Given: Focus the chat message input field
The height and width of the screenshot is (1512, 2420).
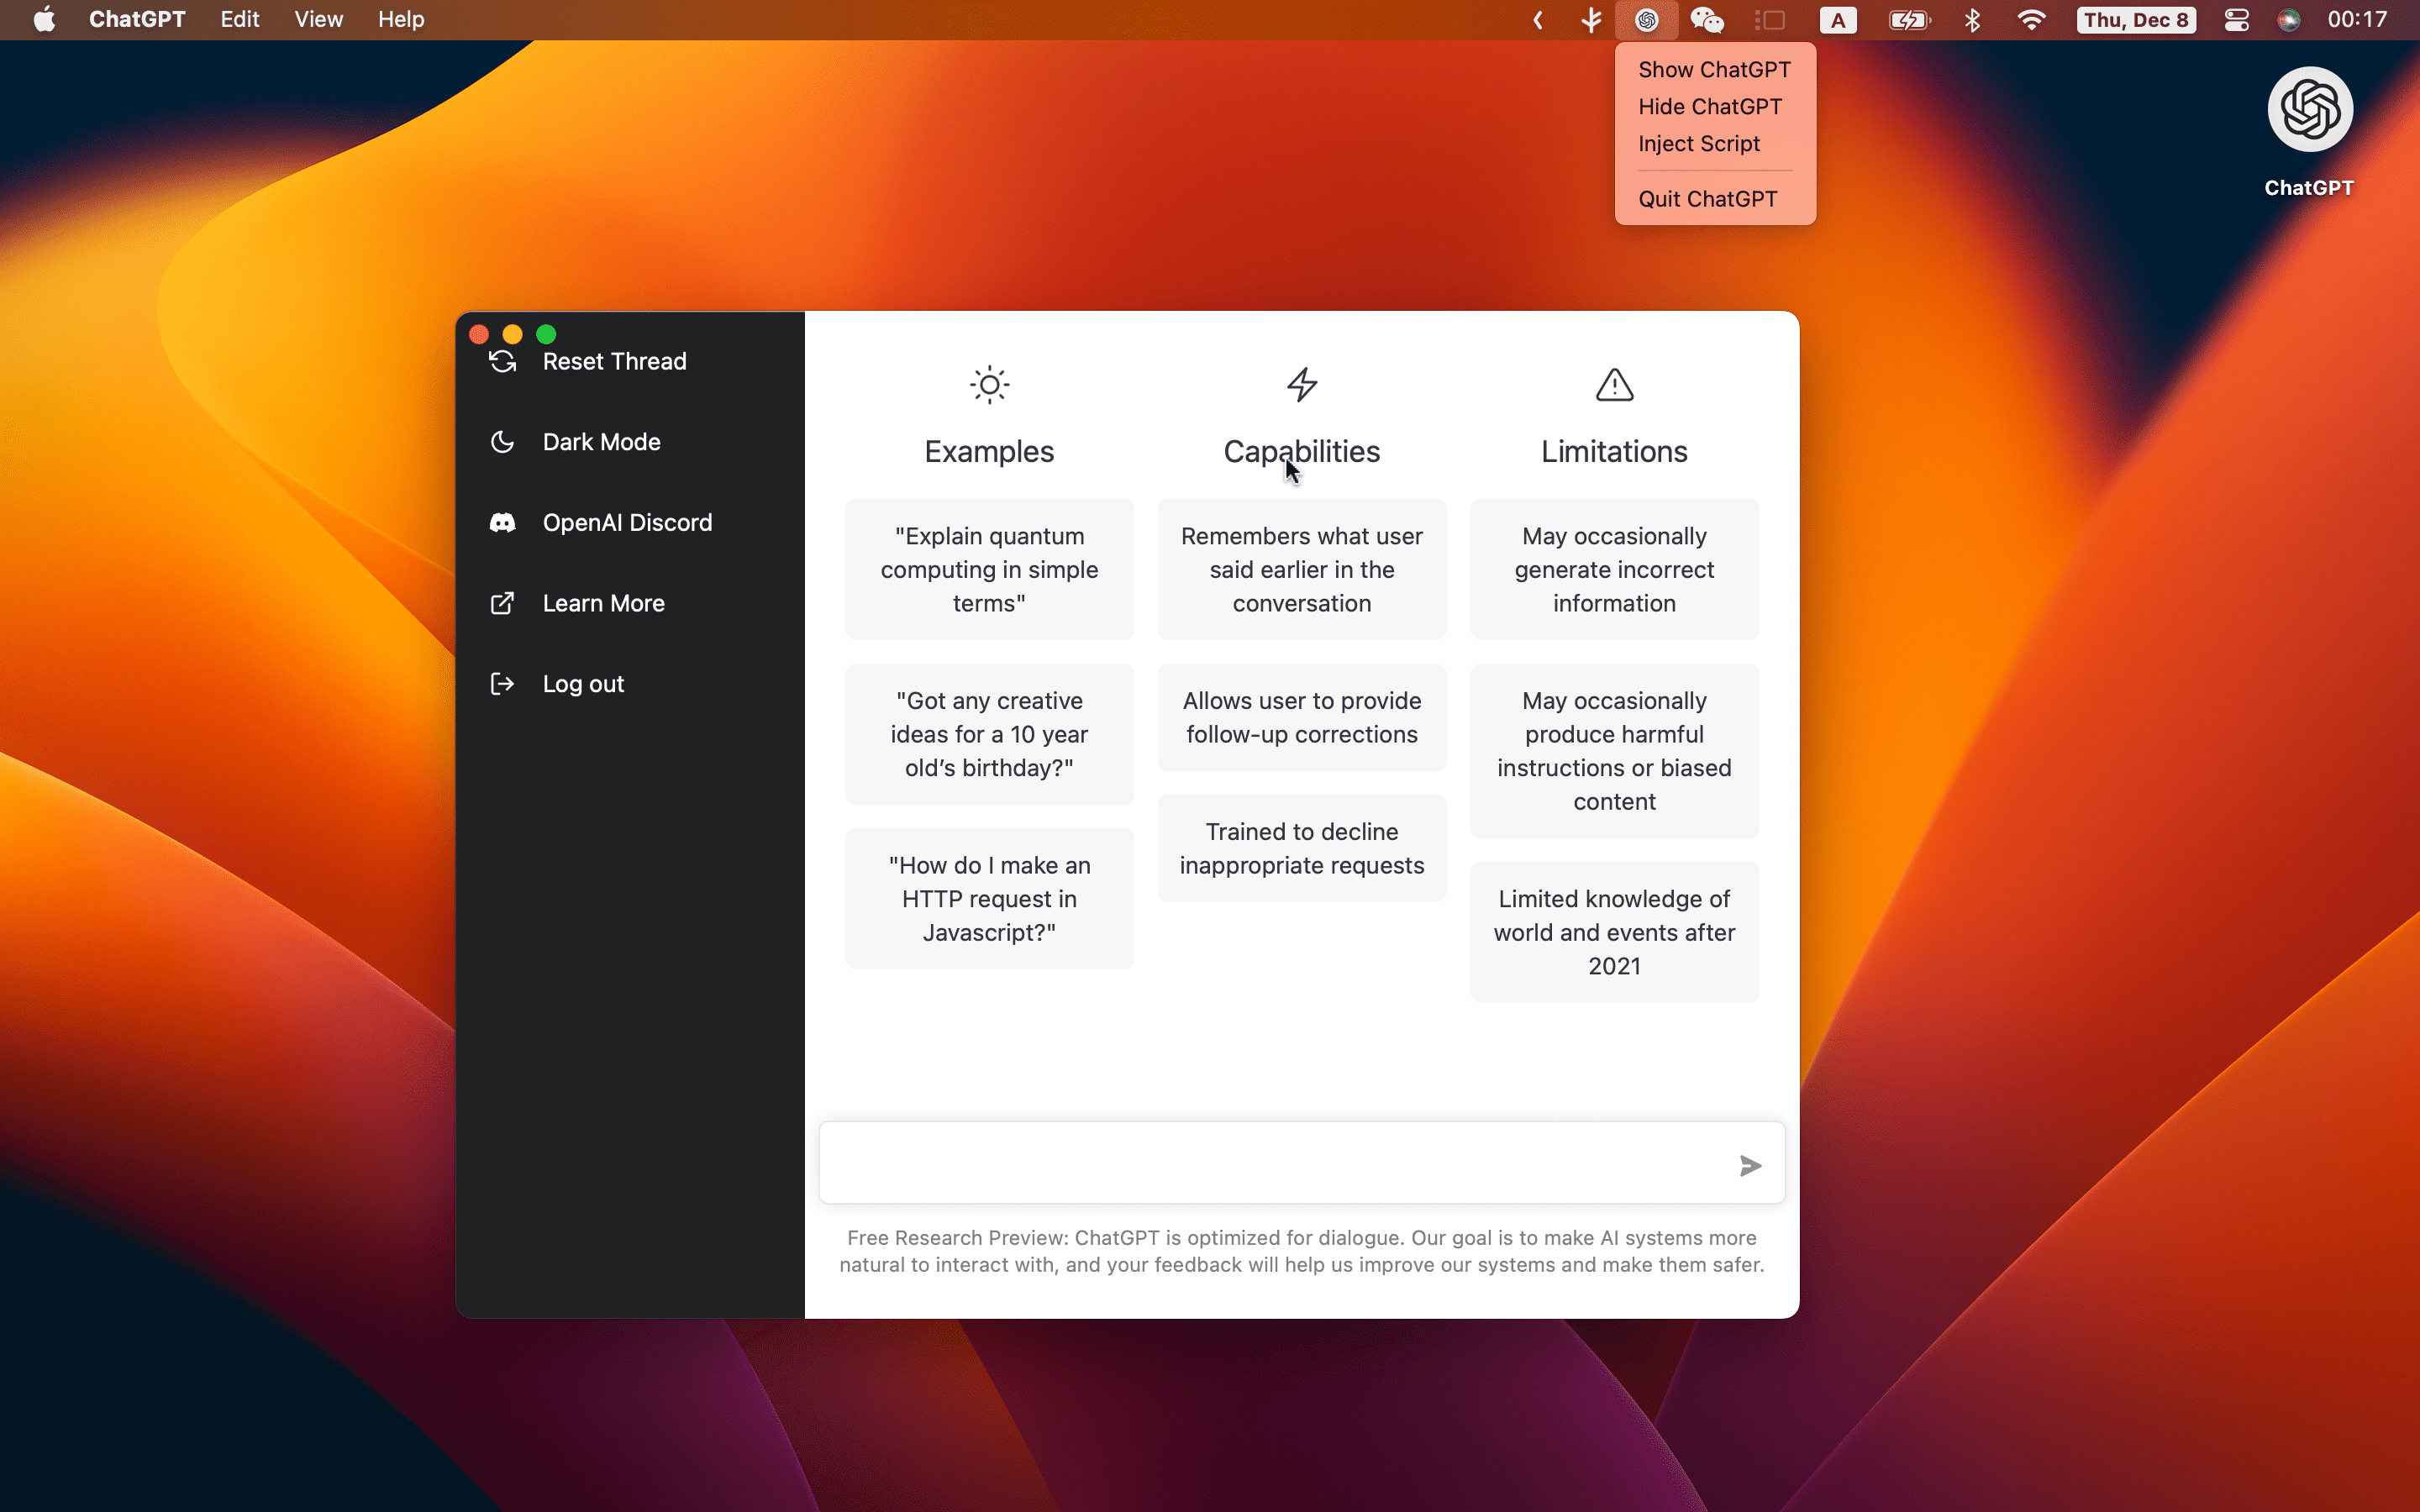Looking at the screenshot, I should click(1270, 1163).
